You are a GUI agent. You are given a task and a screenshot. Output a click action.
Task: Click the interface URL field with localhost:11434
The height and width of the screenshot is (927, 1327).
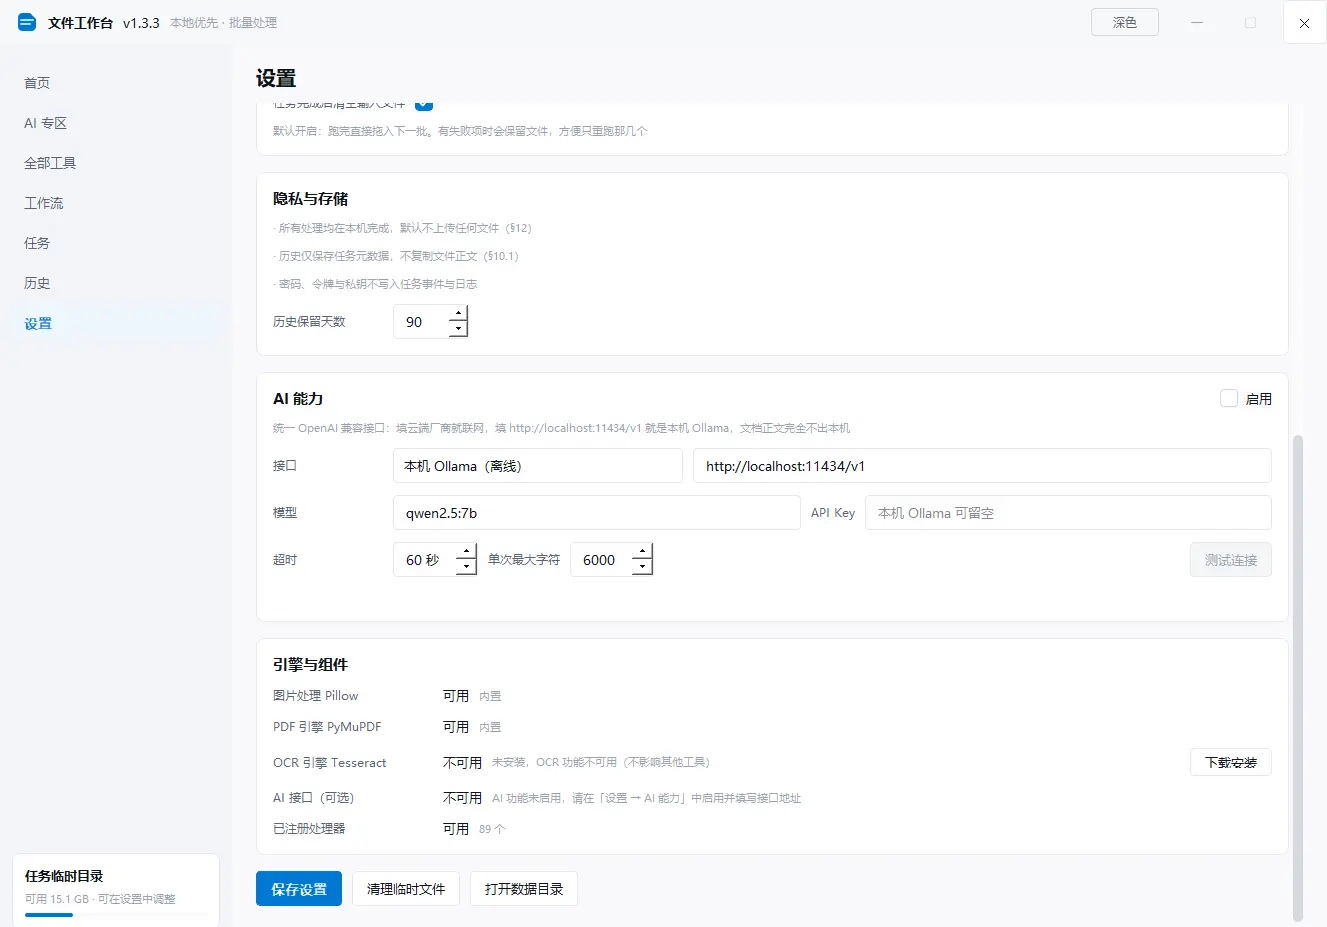[x=982, y=466]
